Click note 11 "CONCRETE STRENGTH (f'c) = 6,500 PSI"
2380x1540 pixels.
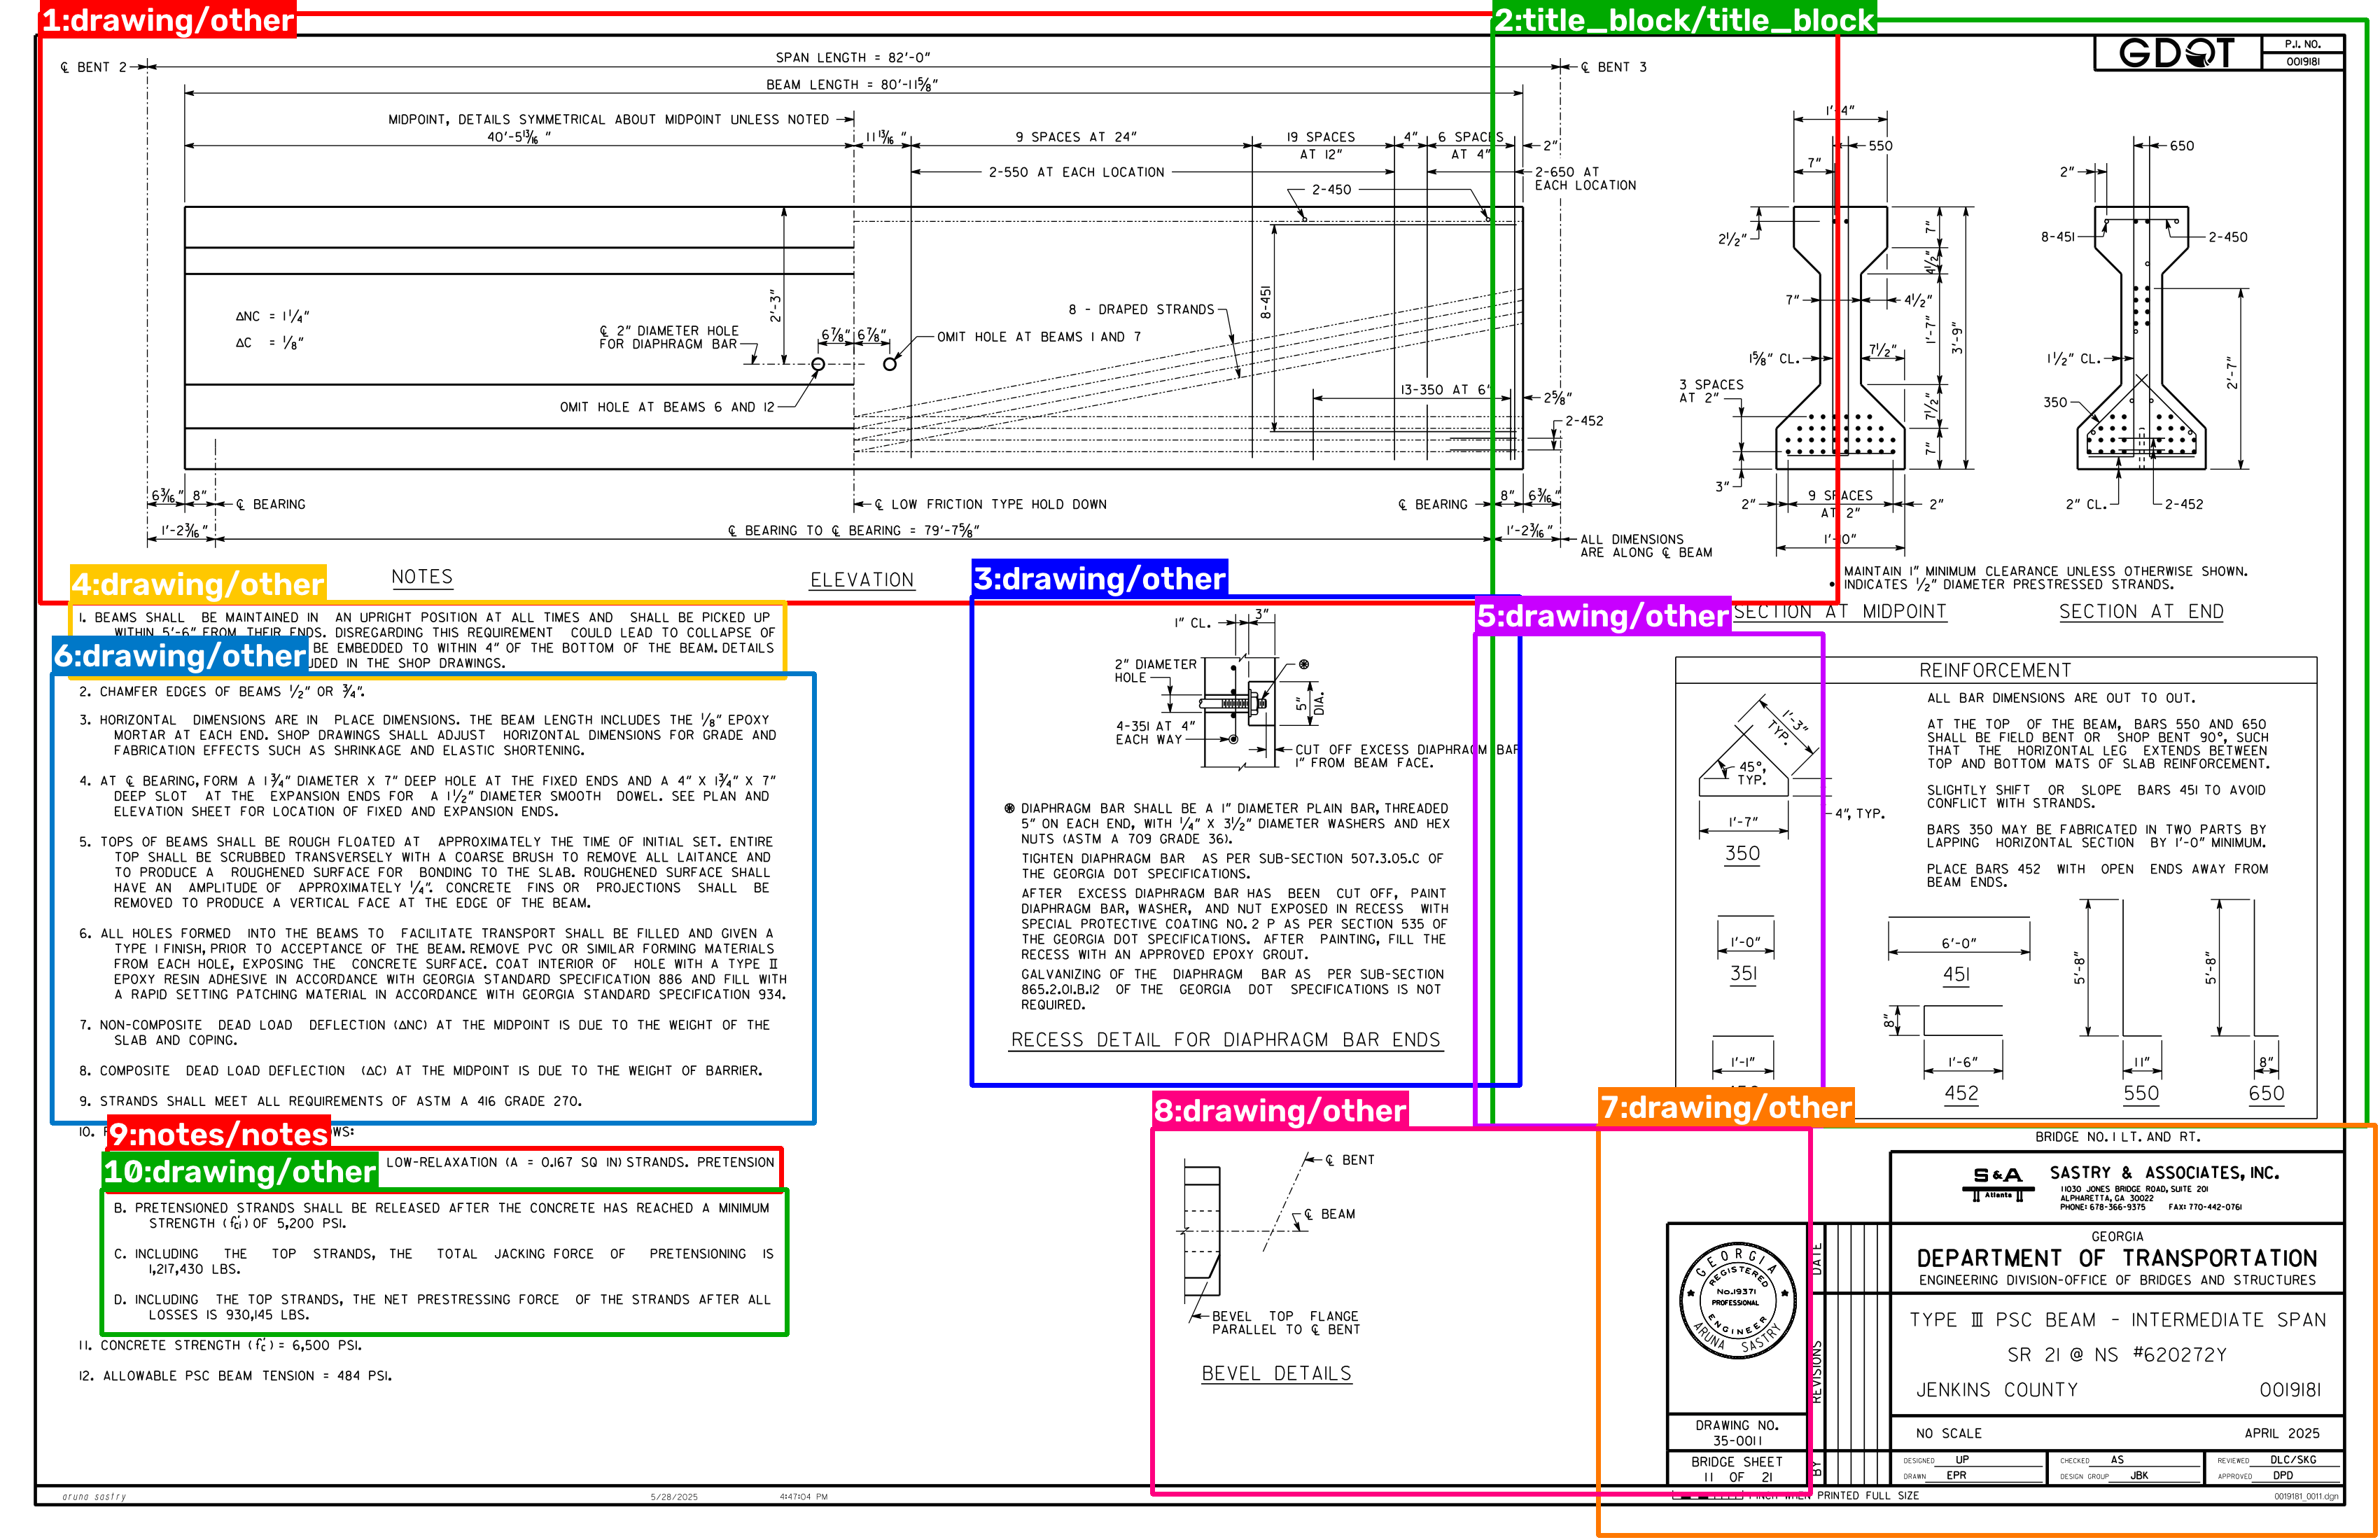[220, 1345]
